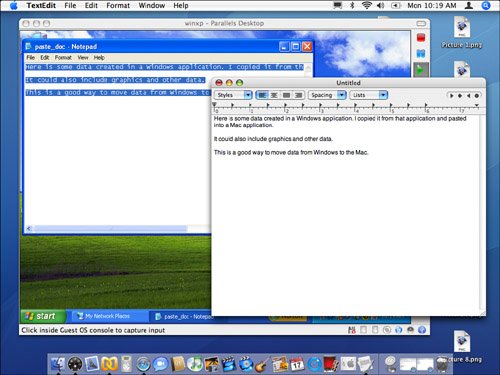Open the fast user switching menu icon
Image resolution: width=500 pixels, height=375 pixels.
click(x=469, y=5)
